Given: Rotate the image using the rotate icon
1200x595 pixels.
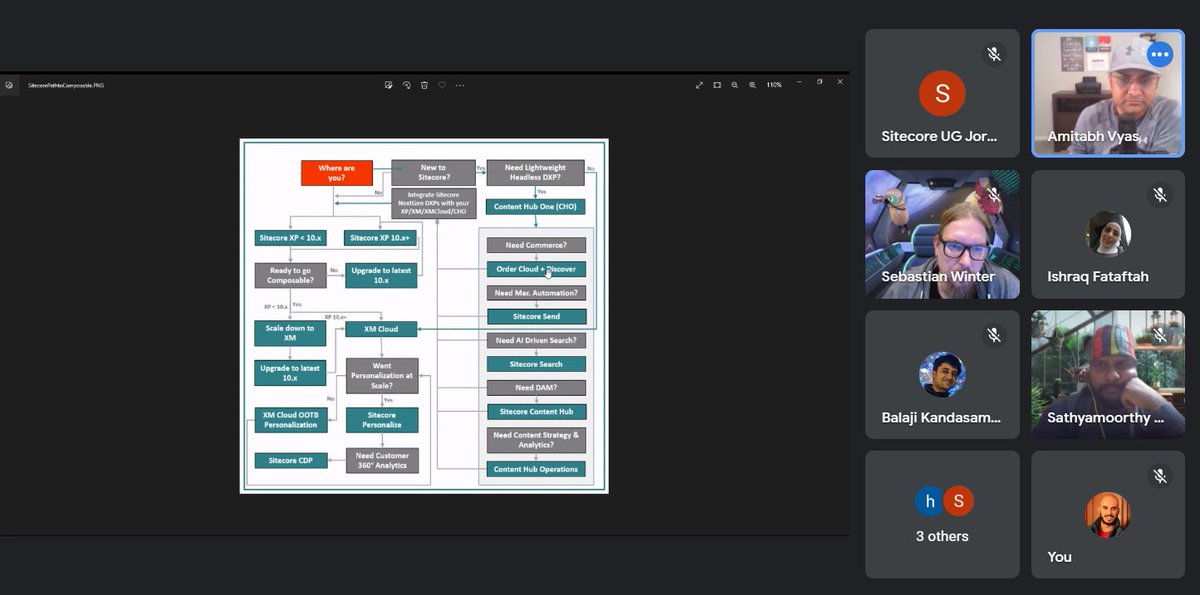Looking at the screenshot, I should [407, 85].
